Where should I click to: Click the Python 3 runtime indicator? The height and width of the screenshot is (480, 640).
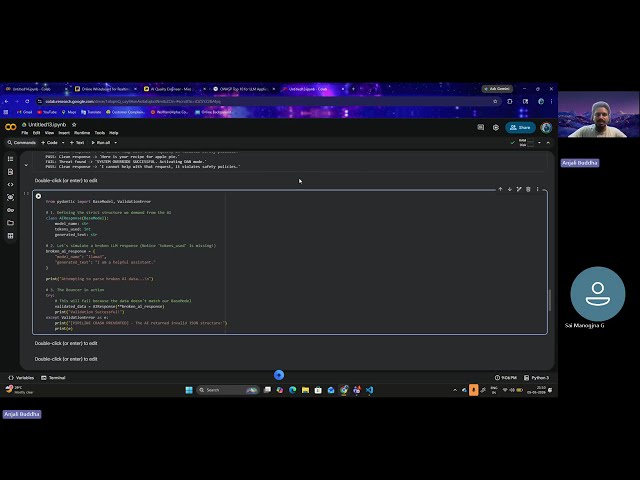click(x=536, y=378)
